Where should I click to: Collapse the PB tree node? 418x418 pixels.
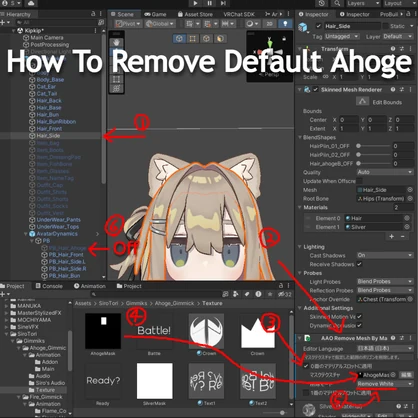click(x=32, y=241)
